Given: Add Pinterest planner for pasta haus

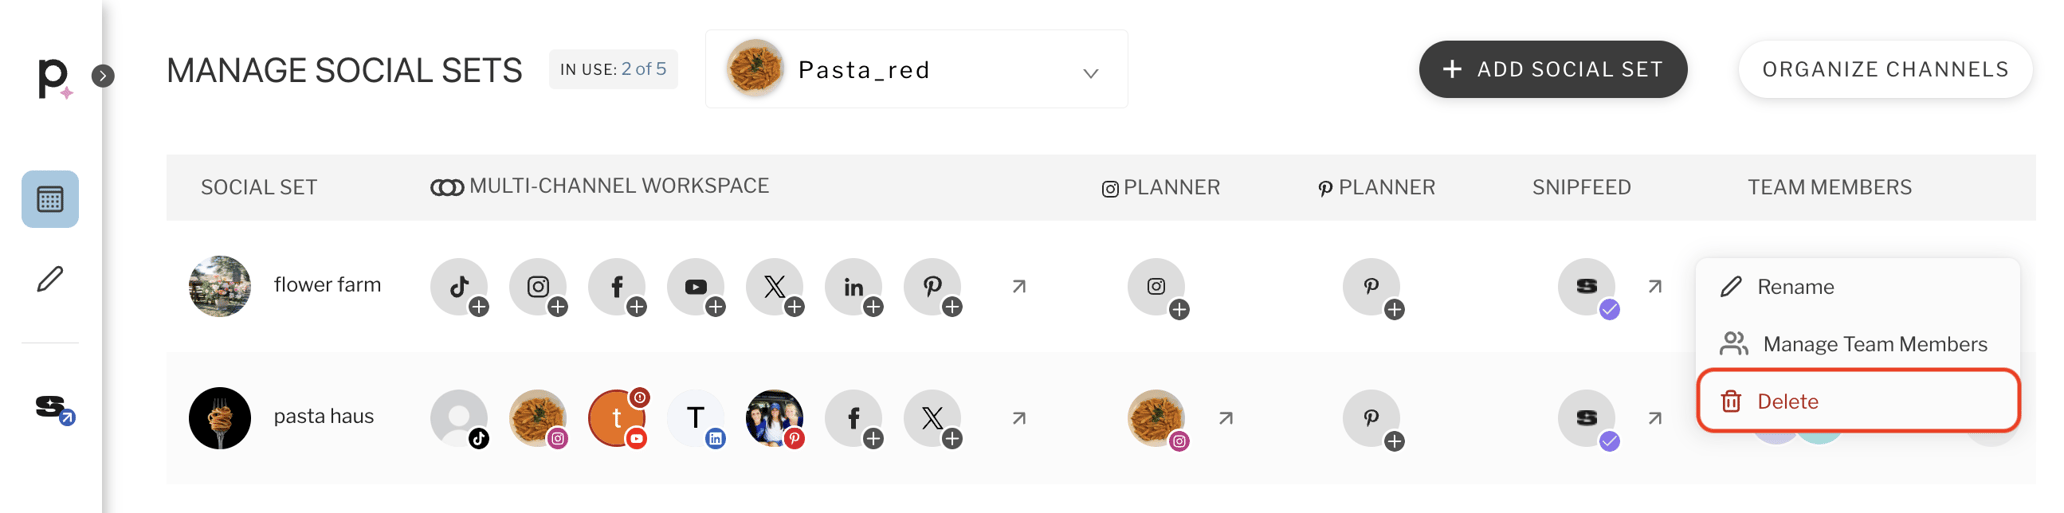Looking at the screenshot, I should click(1372, 418).
